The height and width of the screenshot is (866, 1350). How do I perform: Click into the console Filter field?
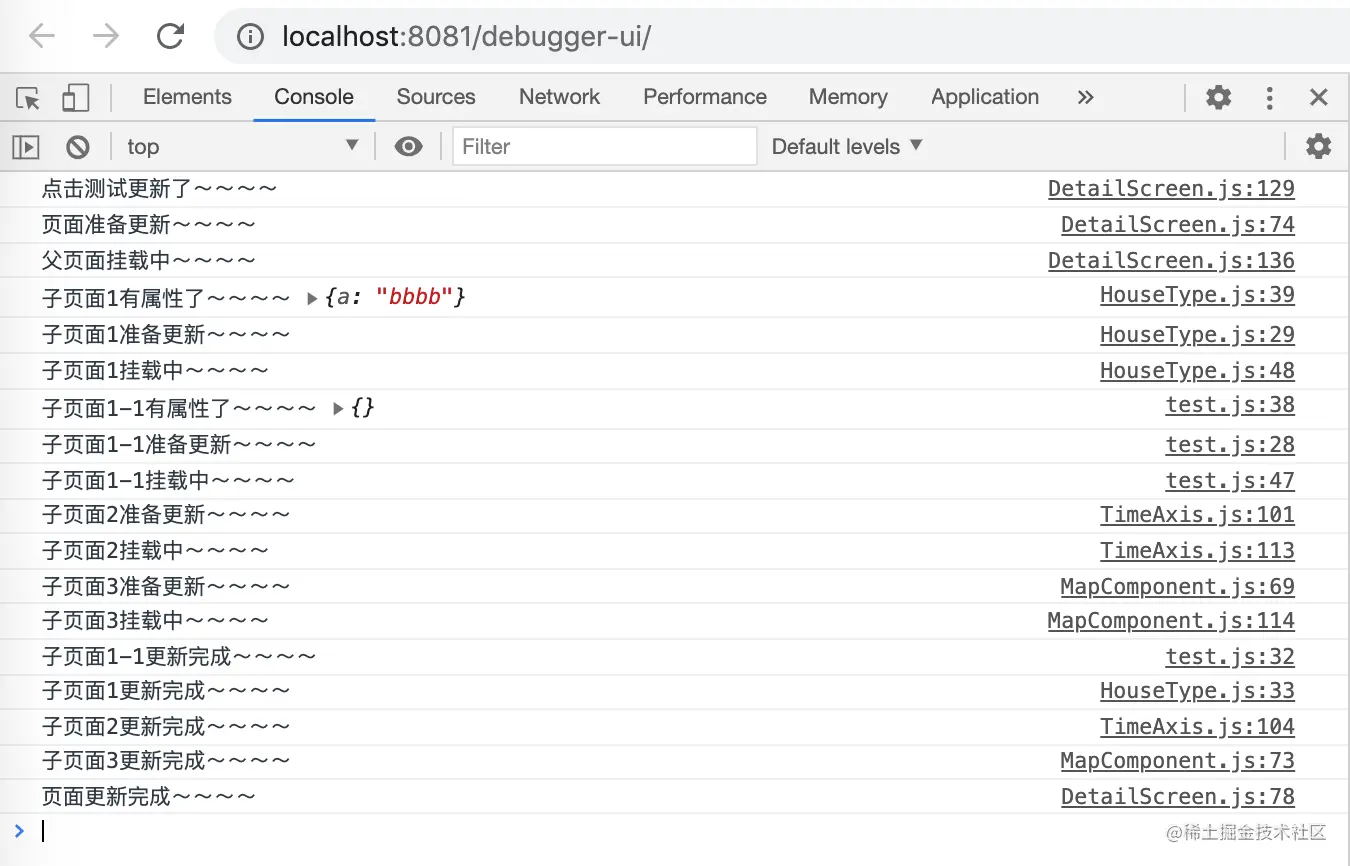point(604,147)
